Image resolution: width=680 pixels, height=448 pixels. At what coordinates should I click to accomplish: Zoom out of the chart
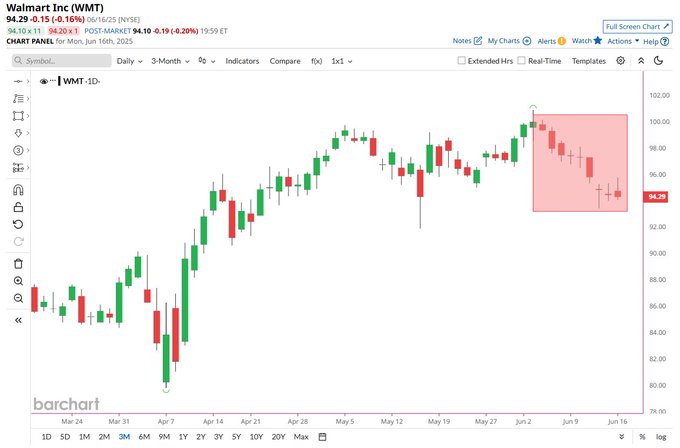[18, 298]
